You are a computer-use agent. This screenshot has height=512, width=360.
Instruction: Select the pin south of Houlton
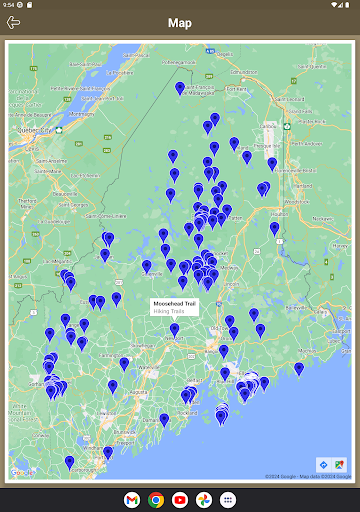pos(275,229)
